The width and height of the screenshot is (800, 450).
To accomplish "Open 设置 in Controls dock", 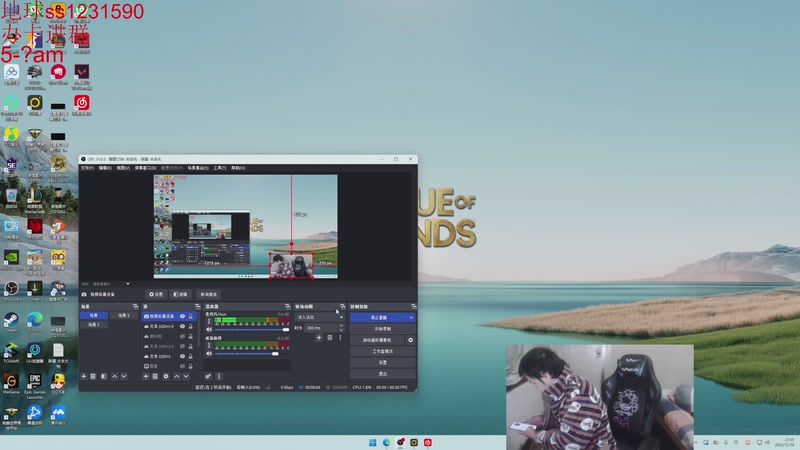I will [383, 362].
